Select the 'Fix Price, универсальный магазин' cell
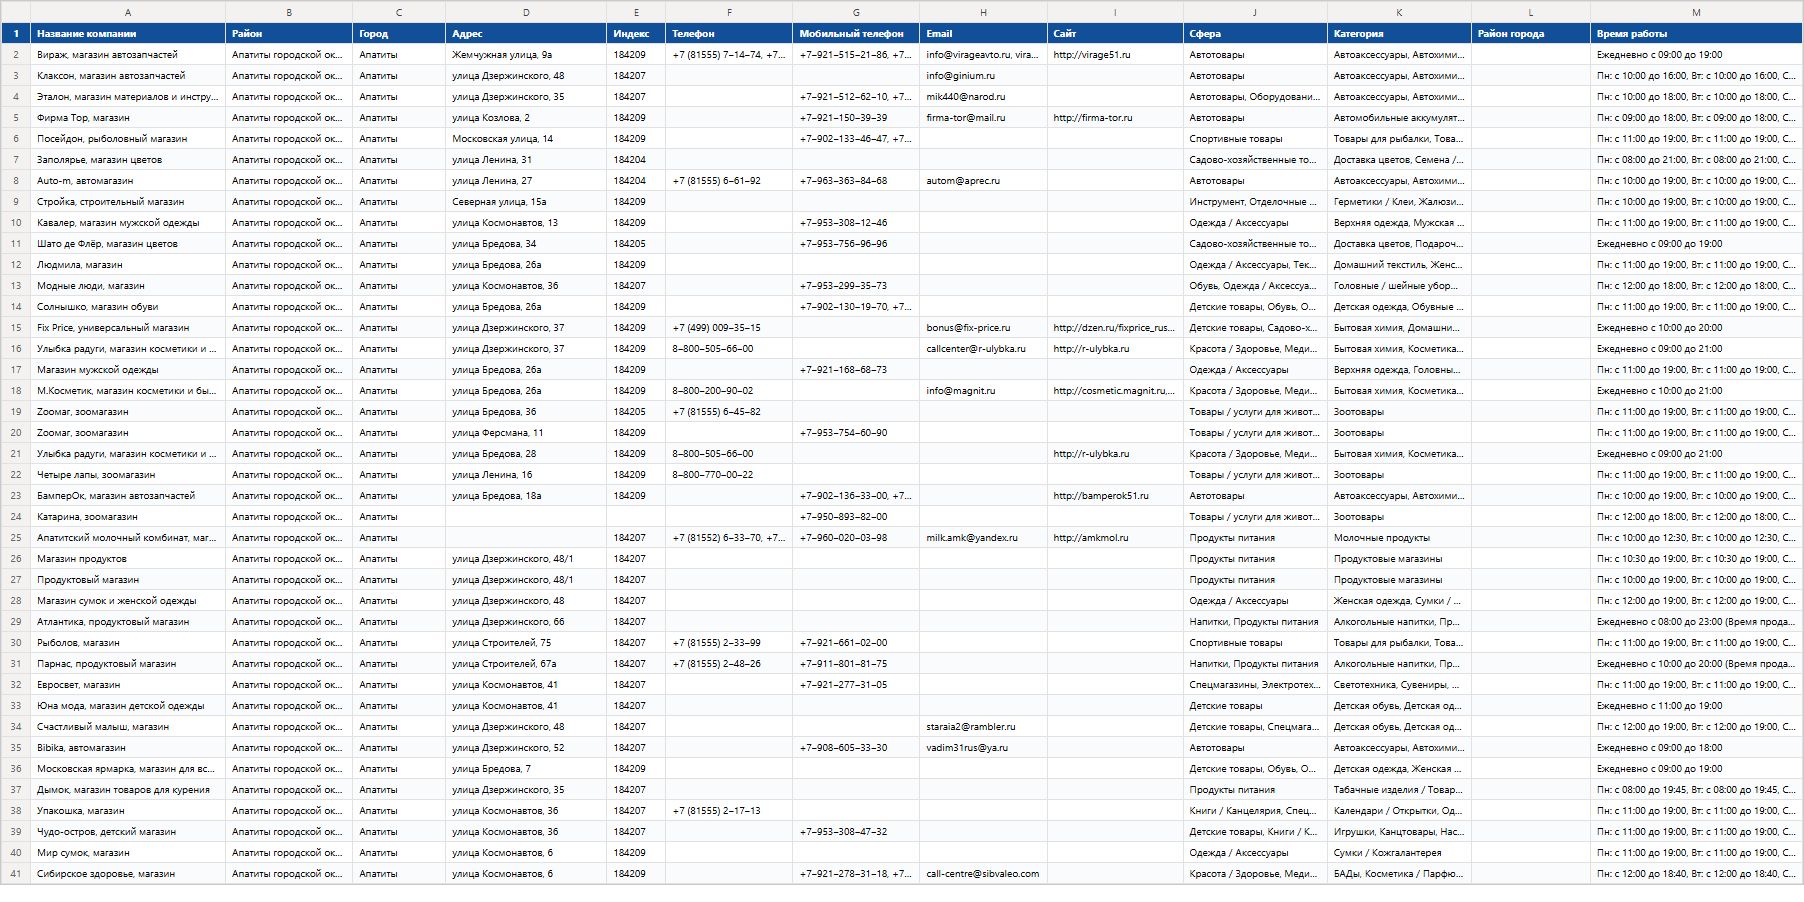The width and height of the screenshot is (1804, 902). pyautogui.click(x=128, y=328)
